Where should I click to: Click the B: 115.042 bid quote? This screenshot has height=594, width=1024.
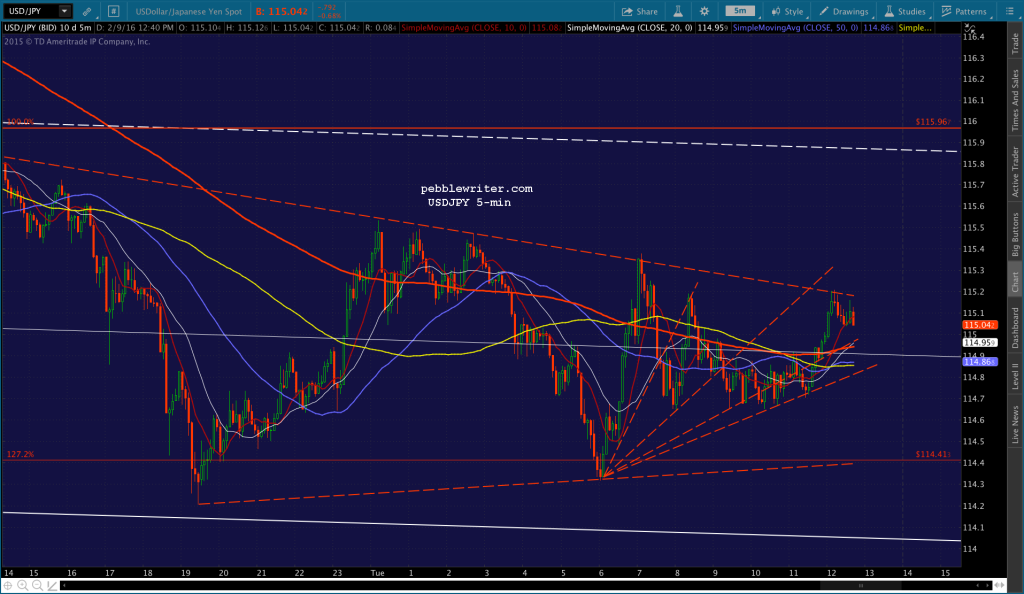281,11
